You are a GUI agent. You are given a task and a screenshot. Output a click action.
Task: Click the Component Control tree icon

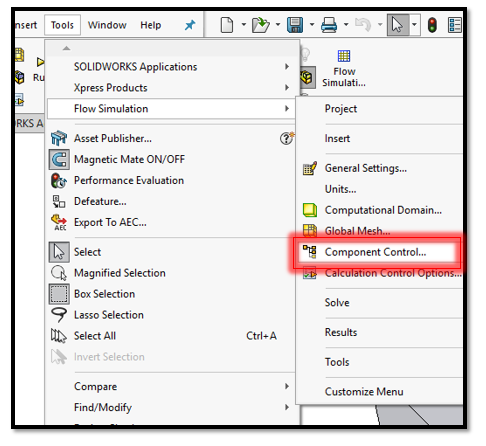click(310, 252)
